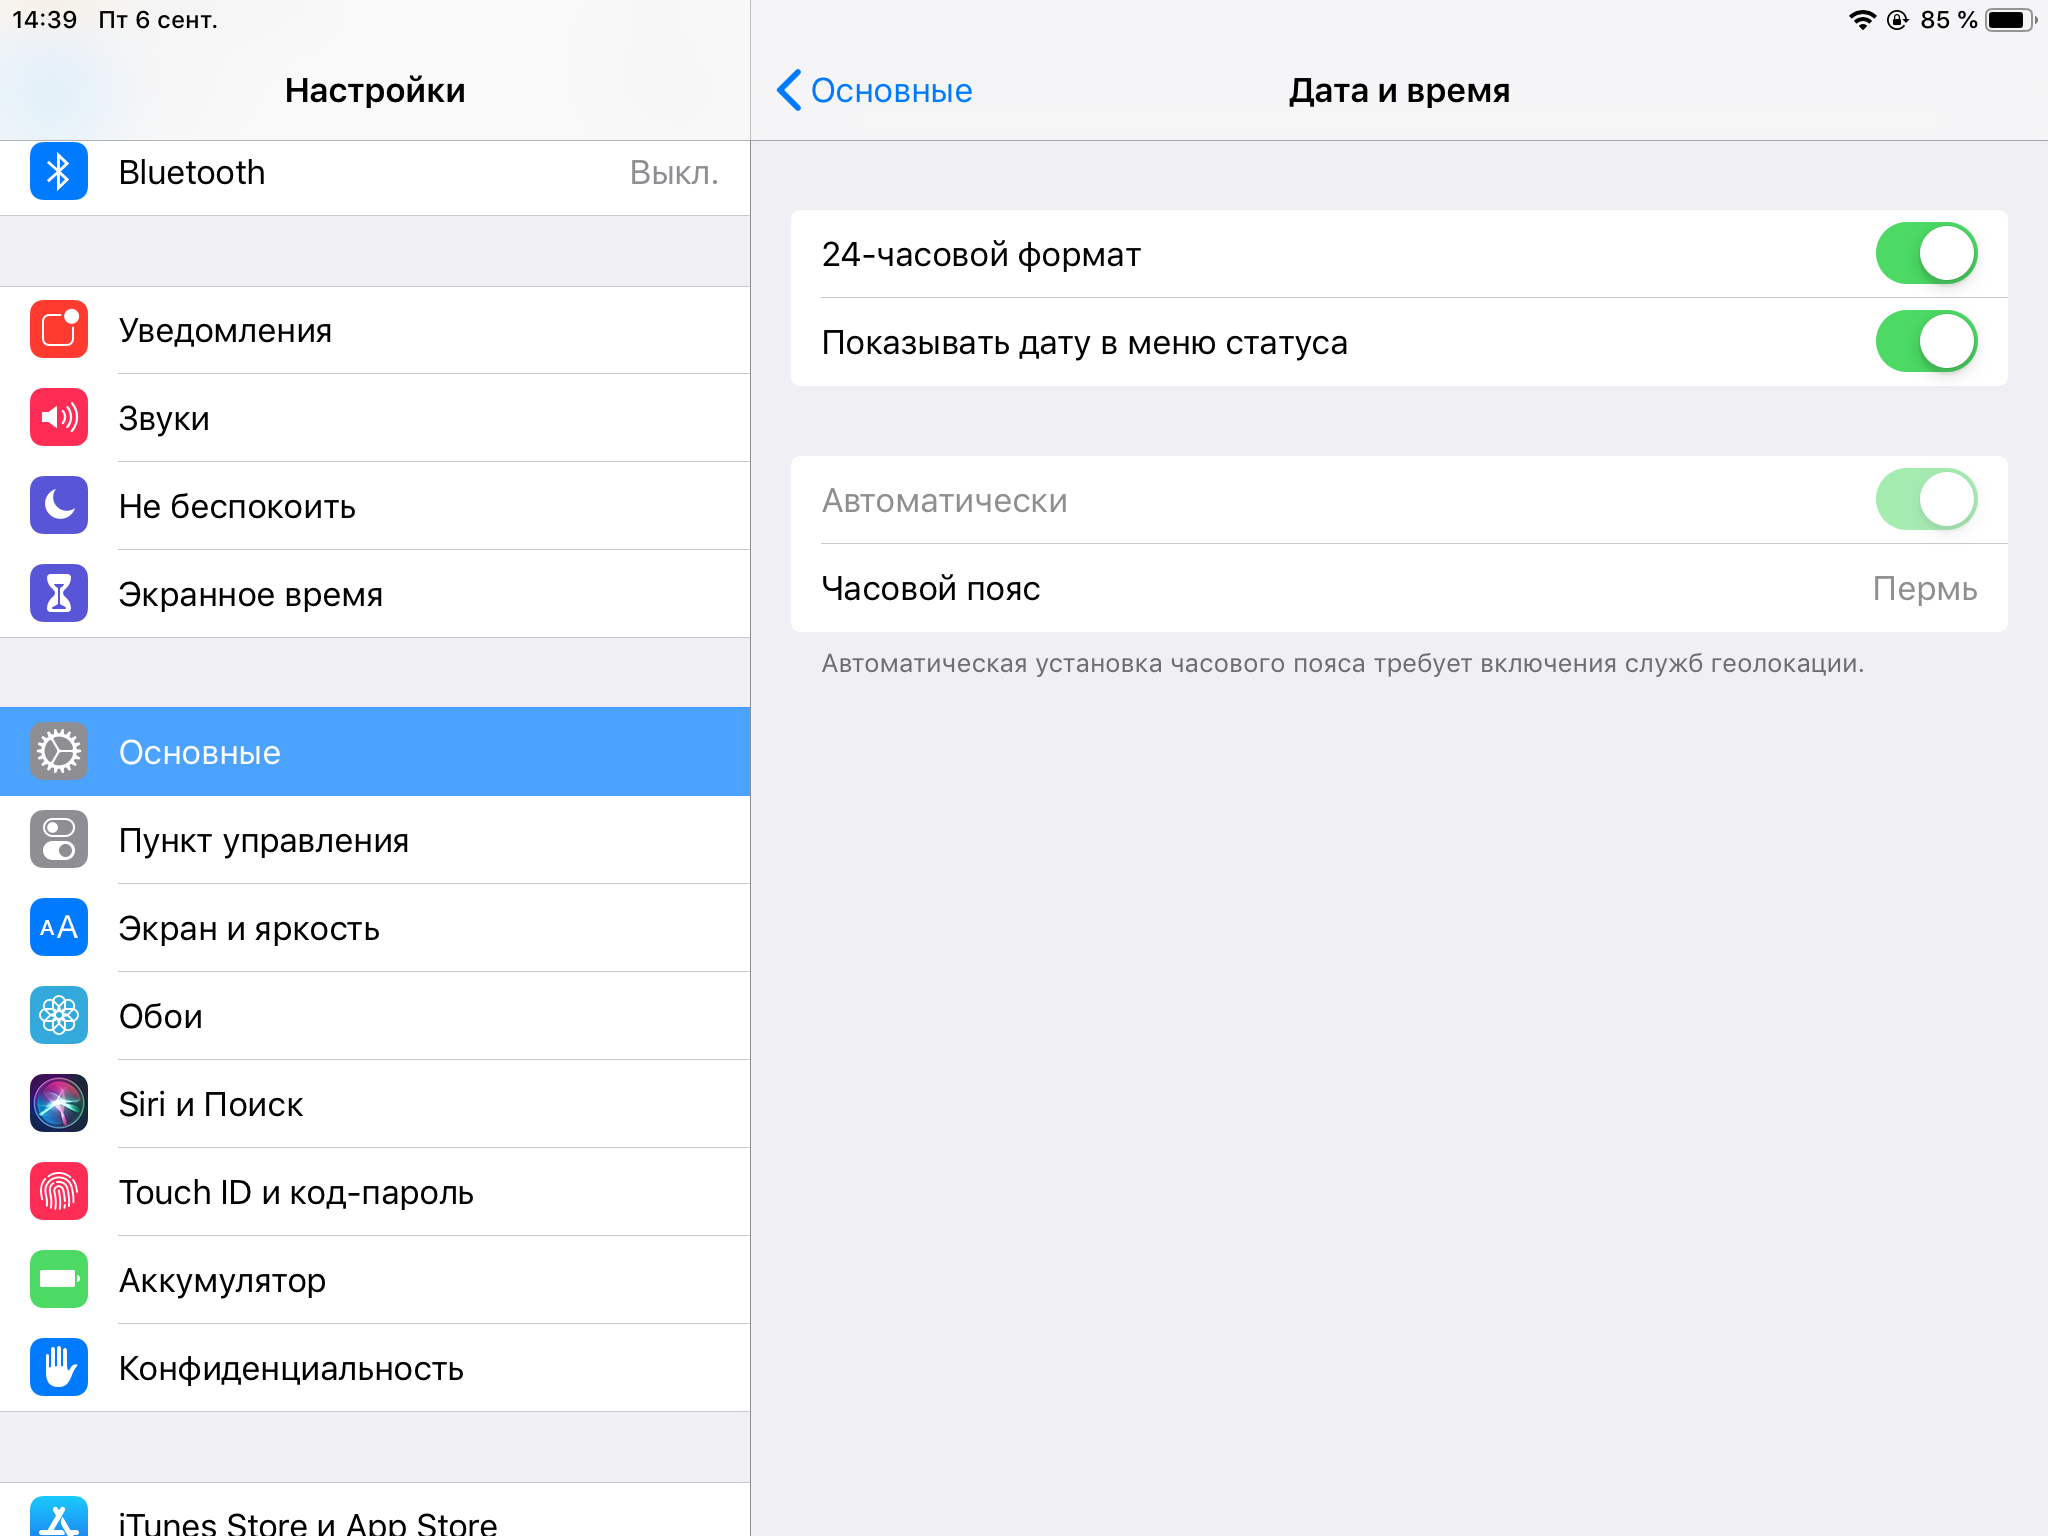Tap the date Пт 6 сент.
The width and height of the screenshot is (2048, 1536).
click(x=158, y=20)
